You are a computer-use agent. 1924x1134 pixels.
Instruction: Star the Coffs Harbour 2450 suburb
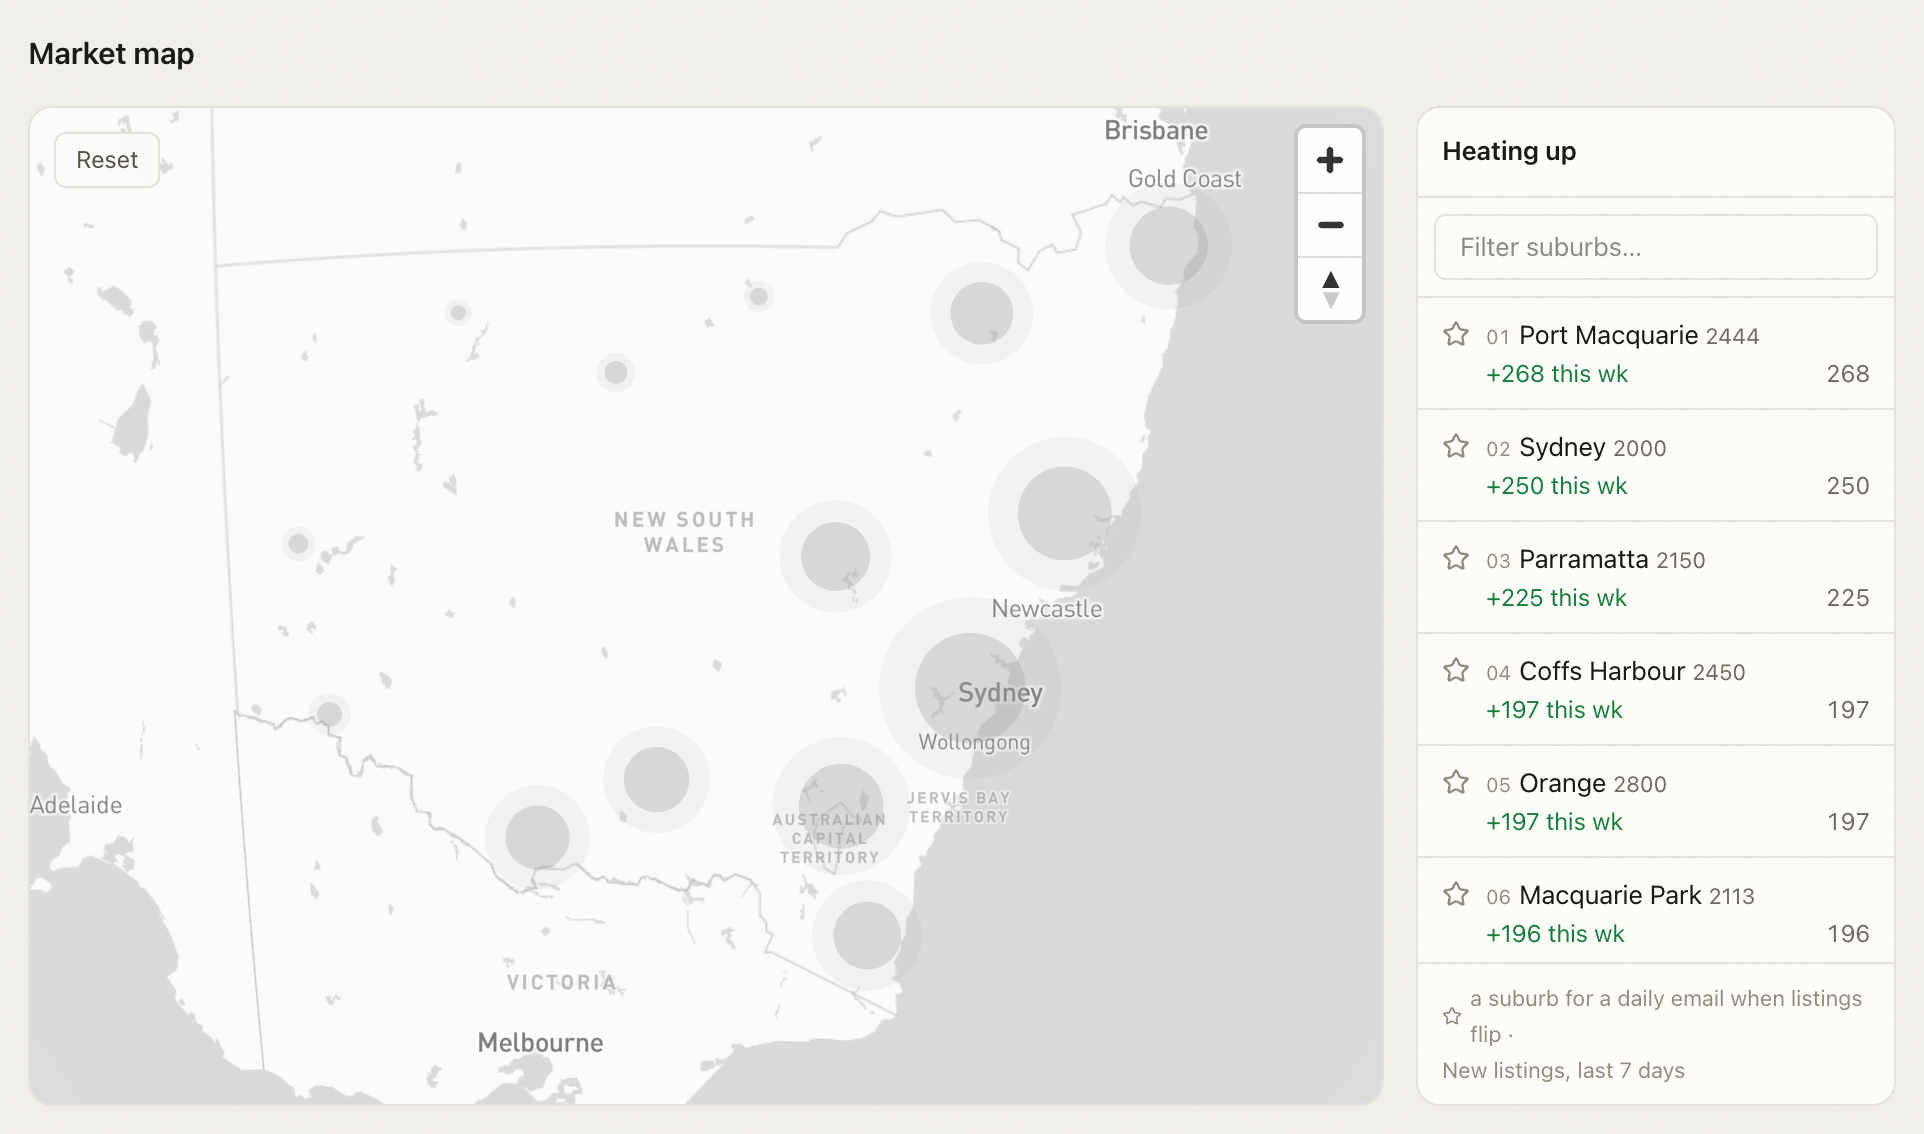click(1456, 670)
